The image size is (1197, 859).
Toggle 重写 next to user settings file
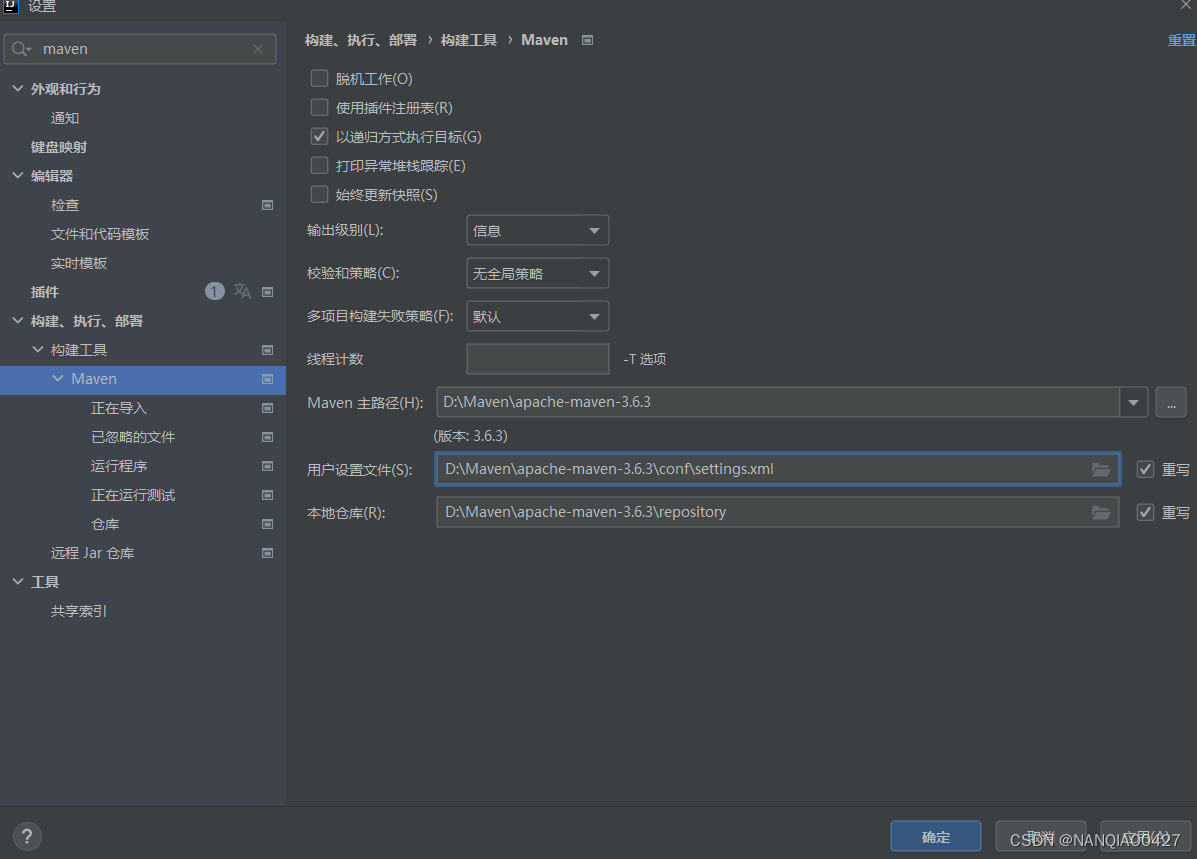[x=1145, y=469]
